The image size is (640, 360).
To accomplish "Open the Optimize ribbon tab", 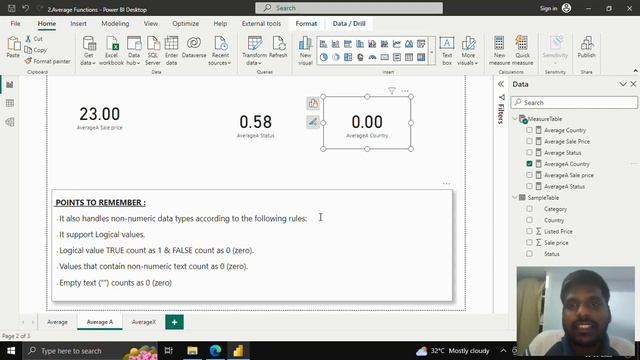I will point(185,24).
